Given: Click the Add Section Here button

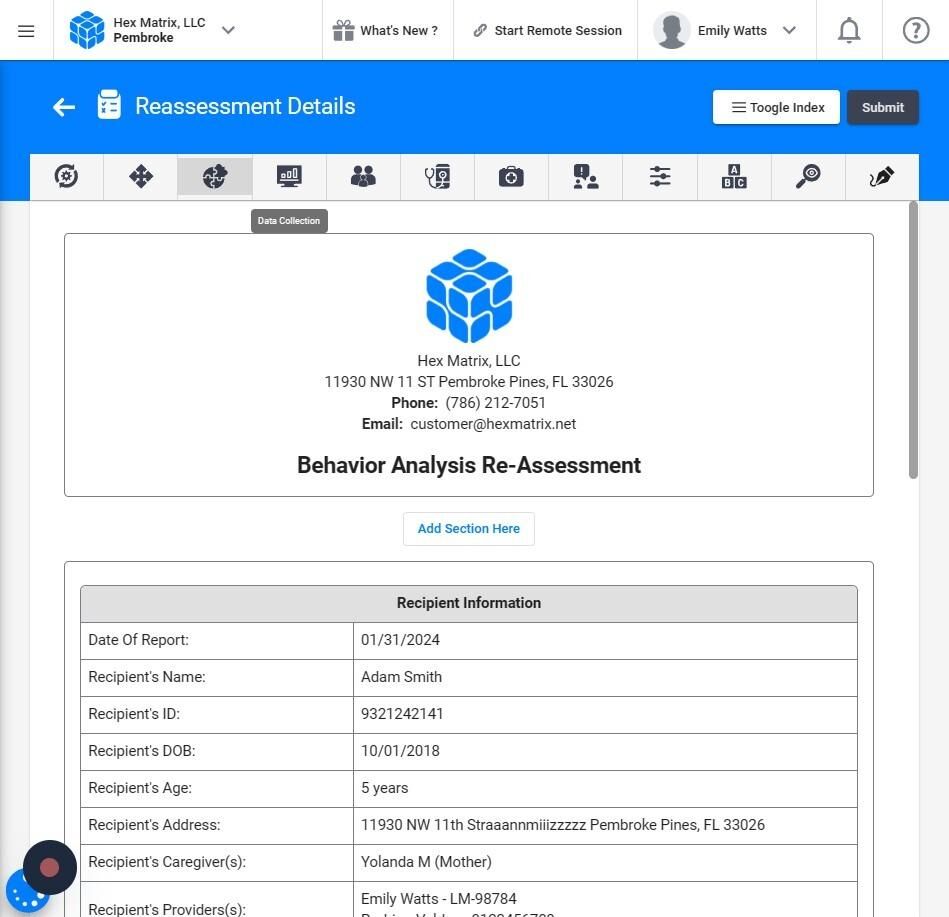Looking at the screenshot, I should pos(468,528).
